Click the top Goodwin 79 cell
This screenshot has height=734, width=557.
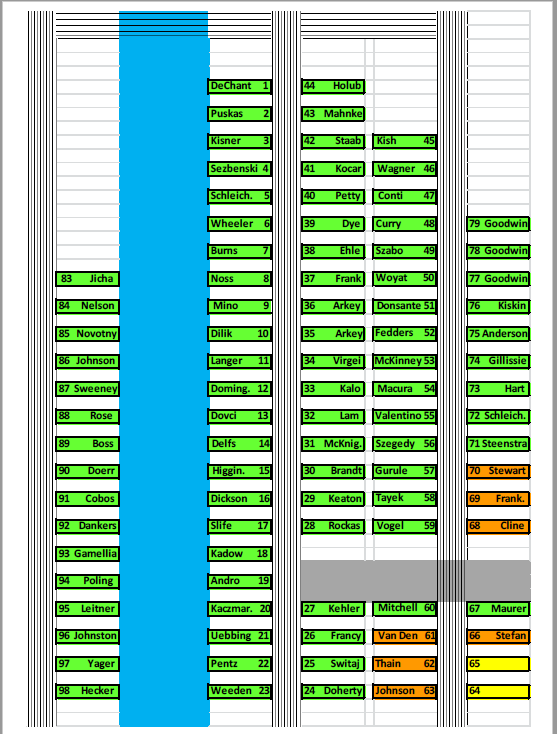[498, 224]
